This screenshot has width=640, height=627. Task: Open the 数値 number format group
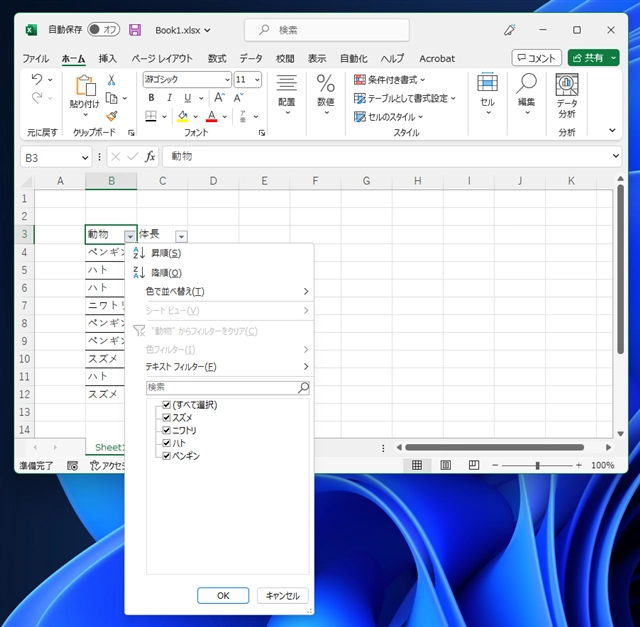(326, 95)
